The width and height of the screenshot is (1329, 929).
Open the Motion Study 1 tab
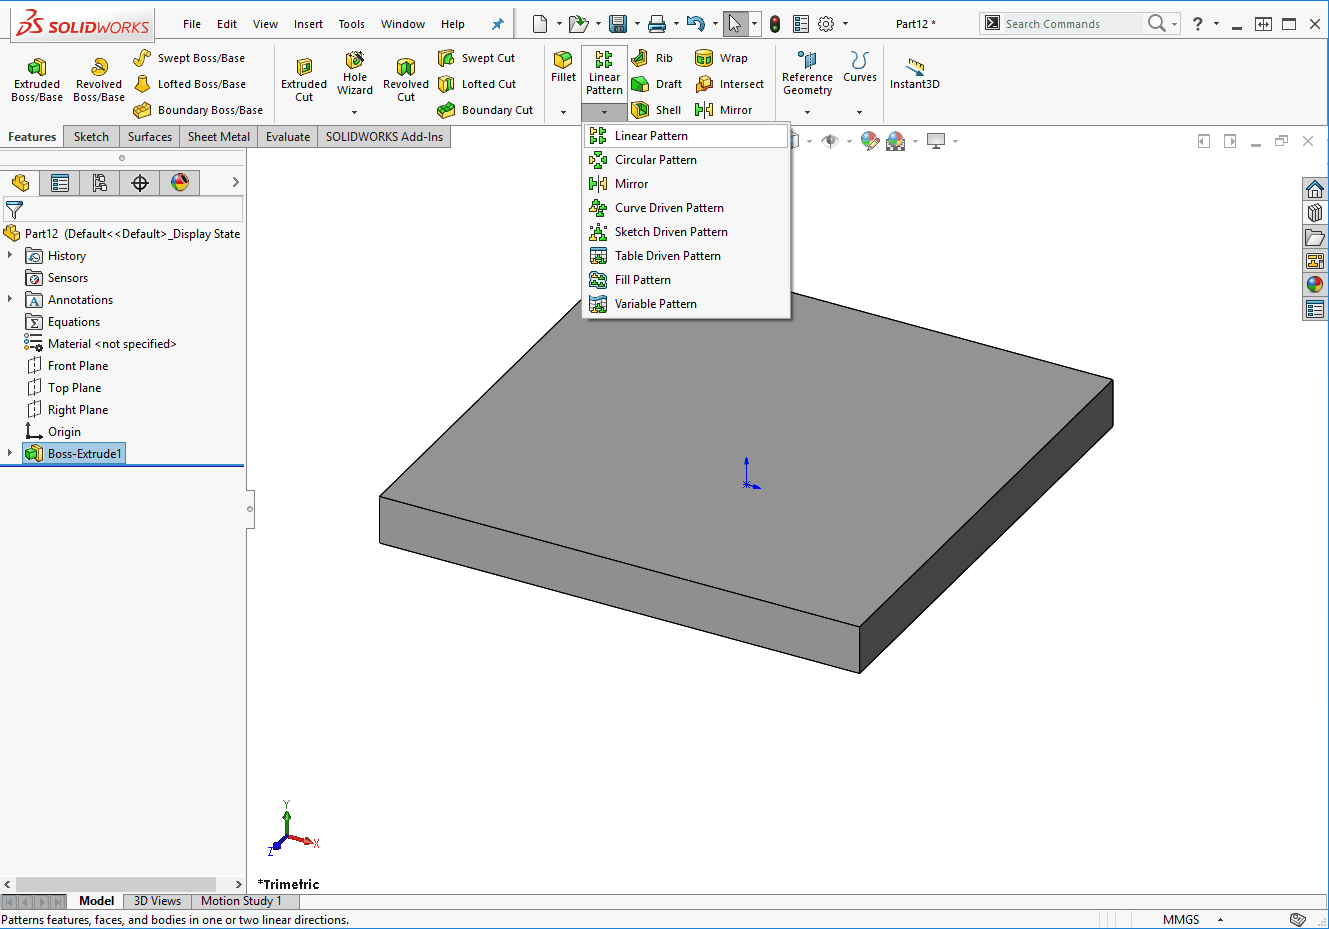click(241, 901)
